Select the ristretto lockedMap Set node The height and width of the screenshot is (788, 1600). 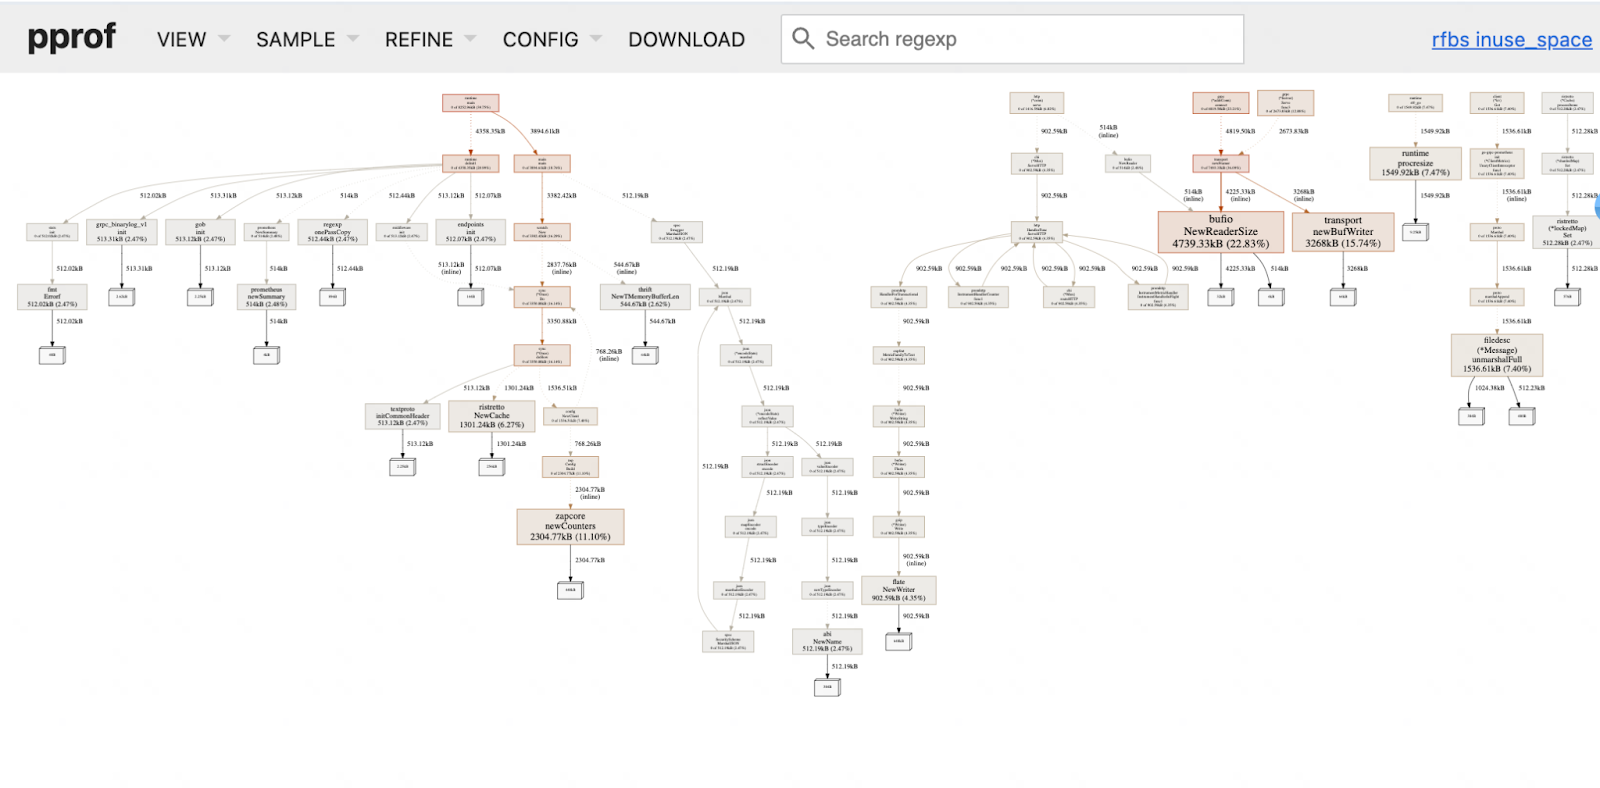1567,232
